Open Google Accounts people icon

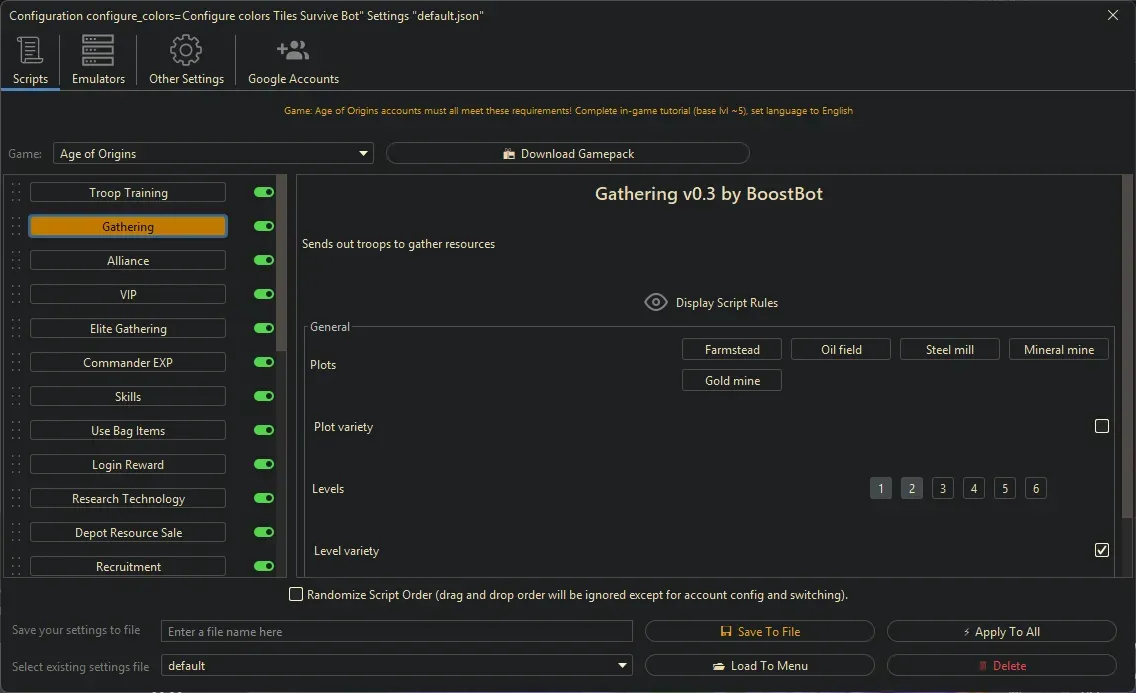[x=293, y=51]
